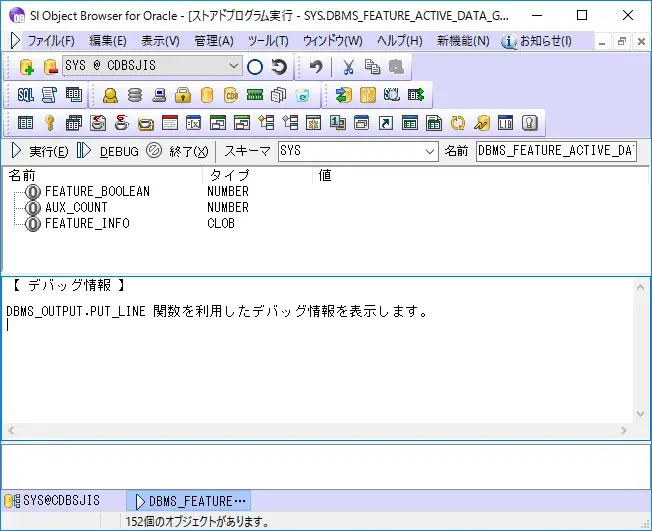Click the new database connection icon
Viewport: 652px width, 531px height.
click(x=27, y=67)
